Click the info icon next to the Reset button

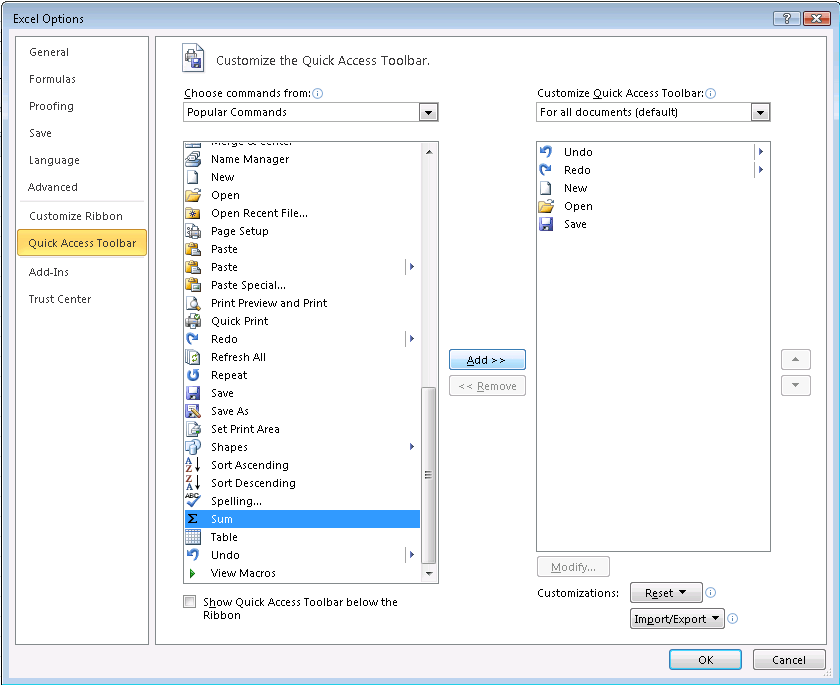[x=710, y=592]
